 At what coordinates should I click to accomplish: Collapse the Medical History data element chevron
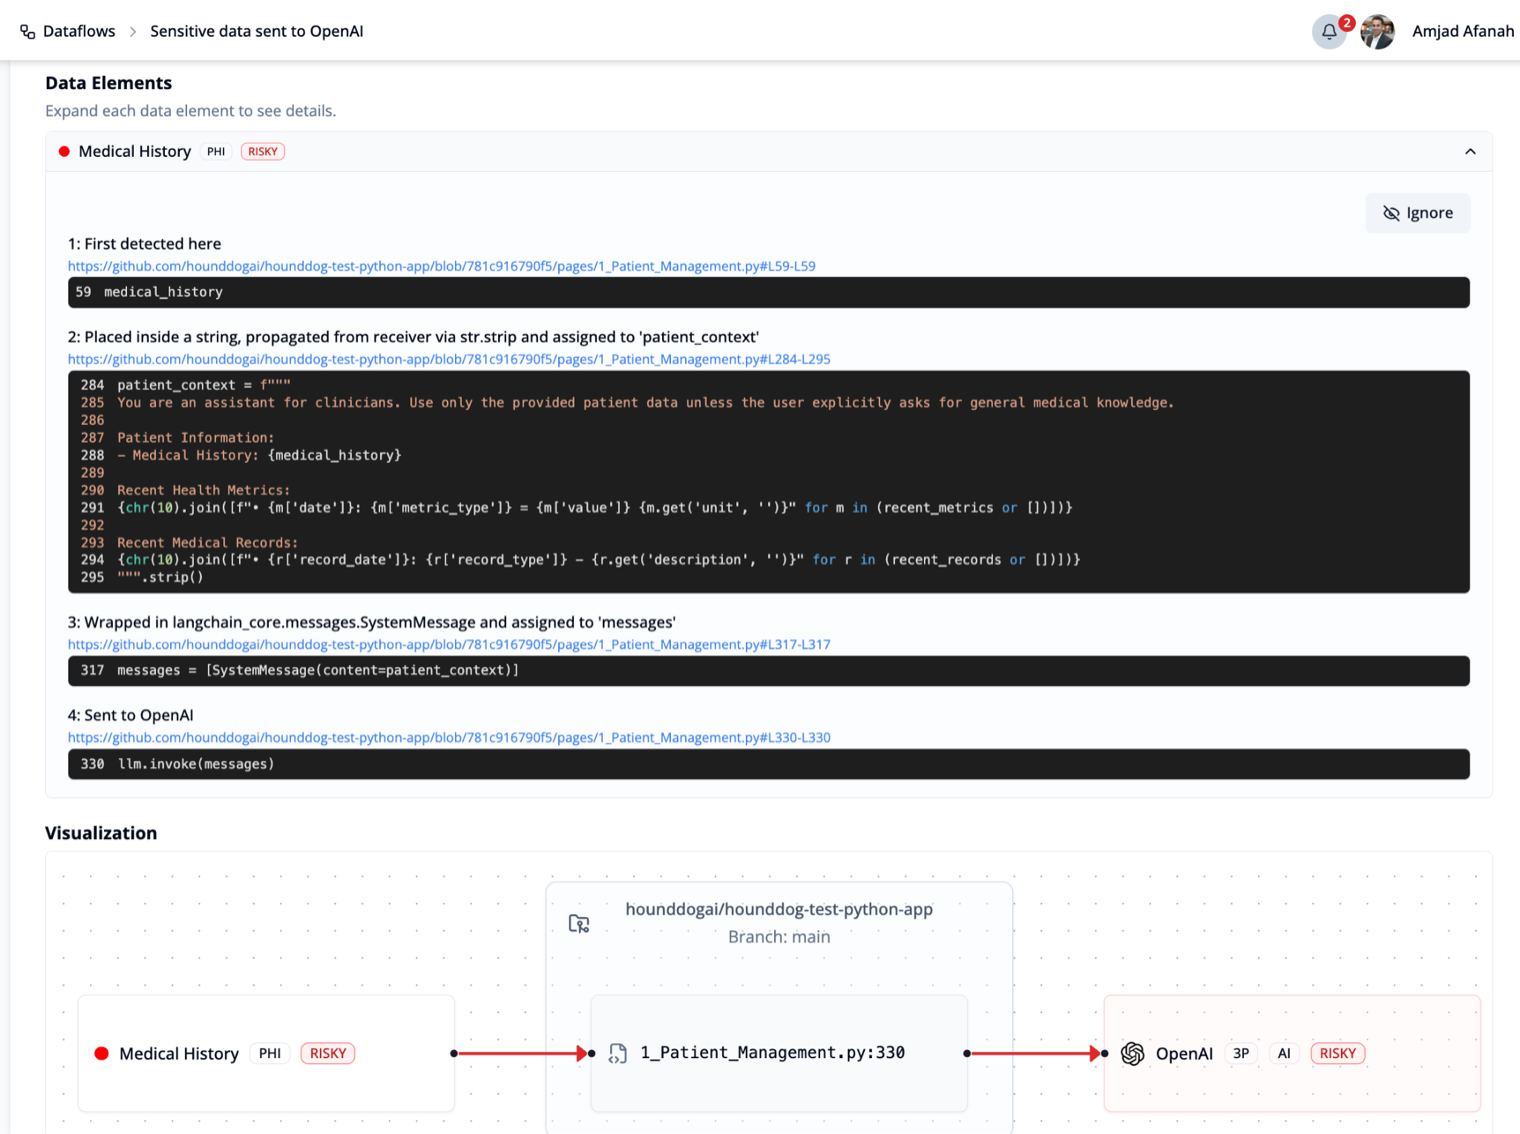pos(1470,152)
